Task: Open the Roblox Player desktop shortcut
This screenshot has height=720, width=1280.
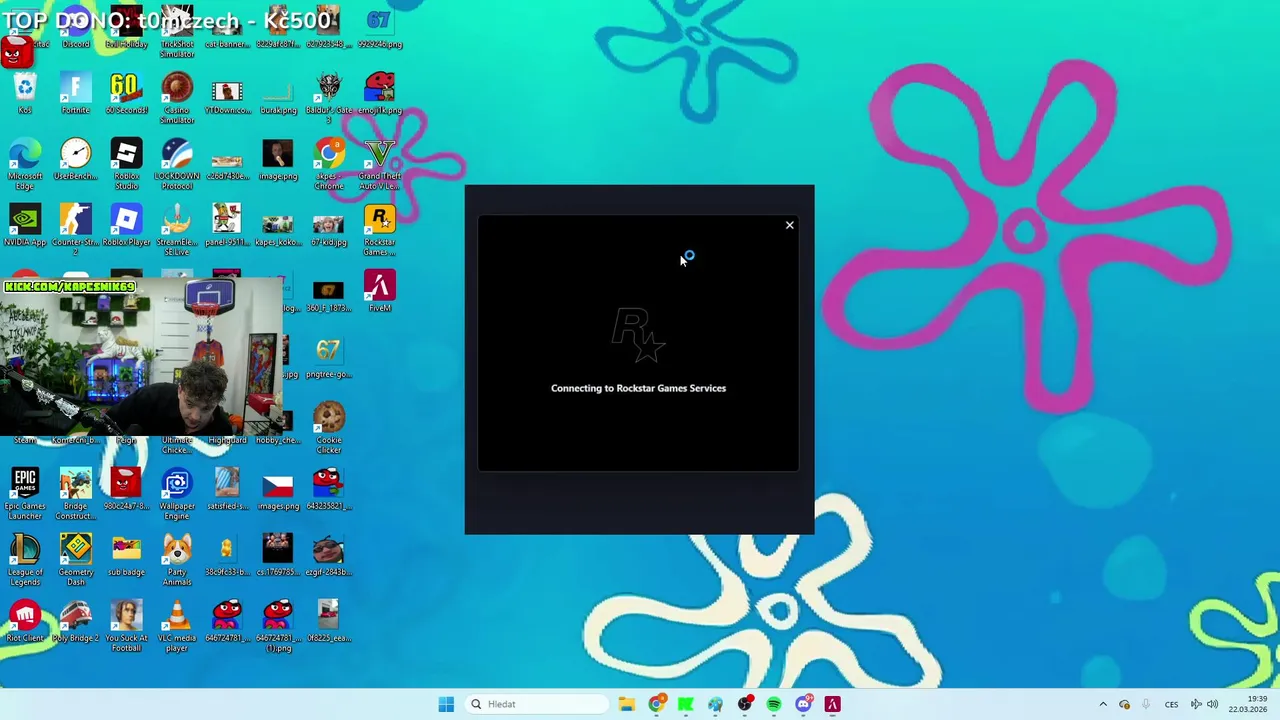Action: pyautogui.click(x=126, y=226)
